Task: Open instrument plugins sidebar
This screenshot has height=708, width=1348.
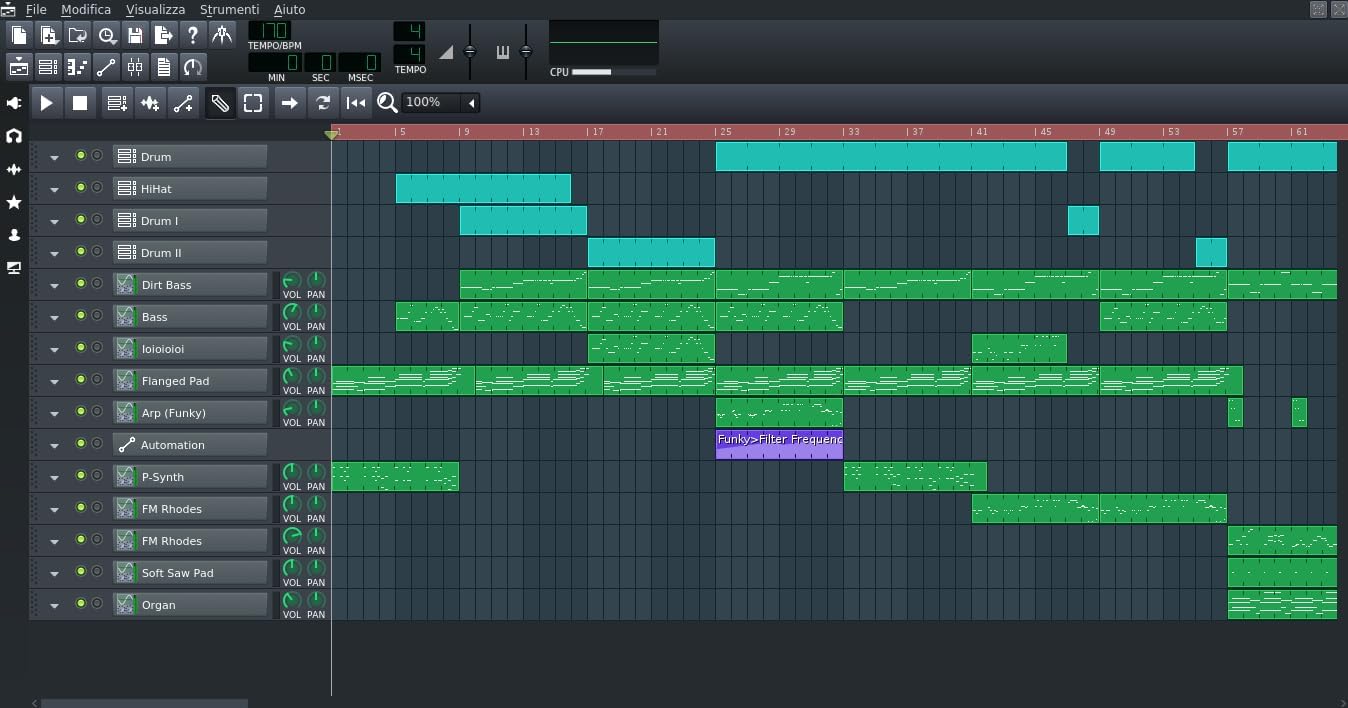Action: coord(14,103)
